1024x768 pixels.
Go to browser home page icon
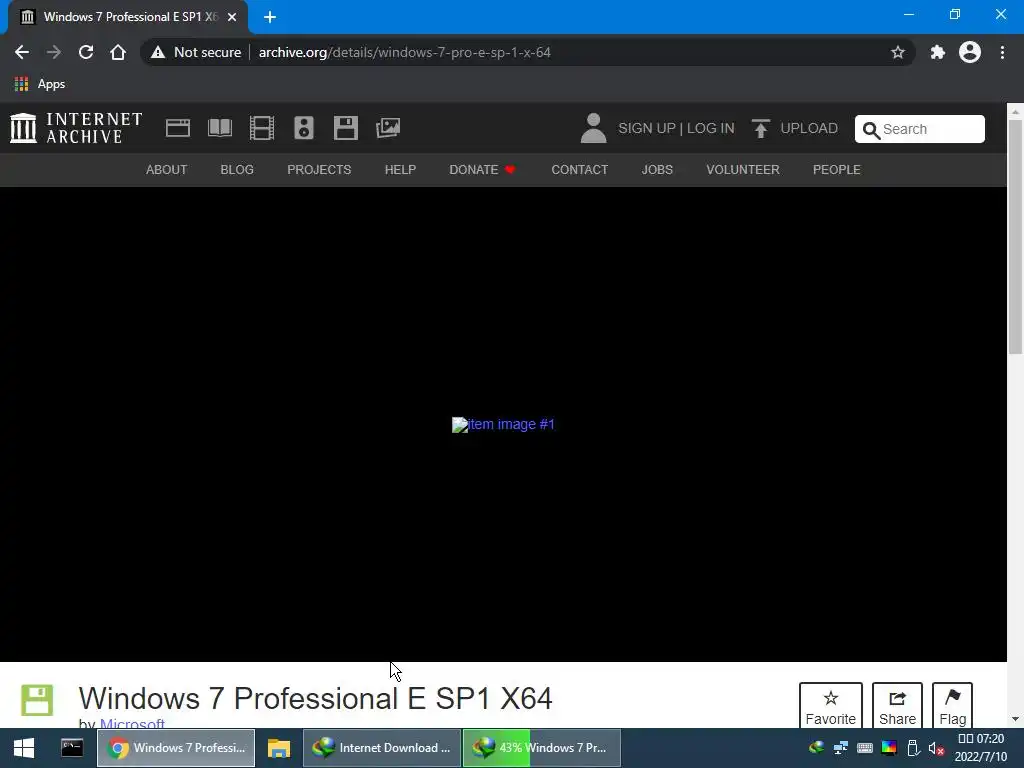(x=118, y=52)
